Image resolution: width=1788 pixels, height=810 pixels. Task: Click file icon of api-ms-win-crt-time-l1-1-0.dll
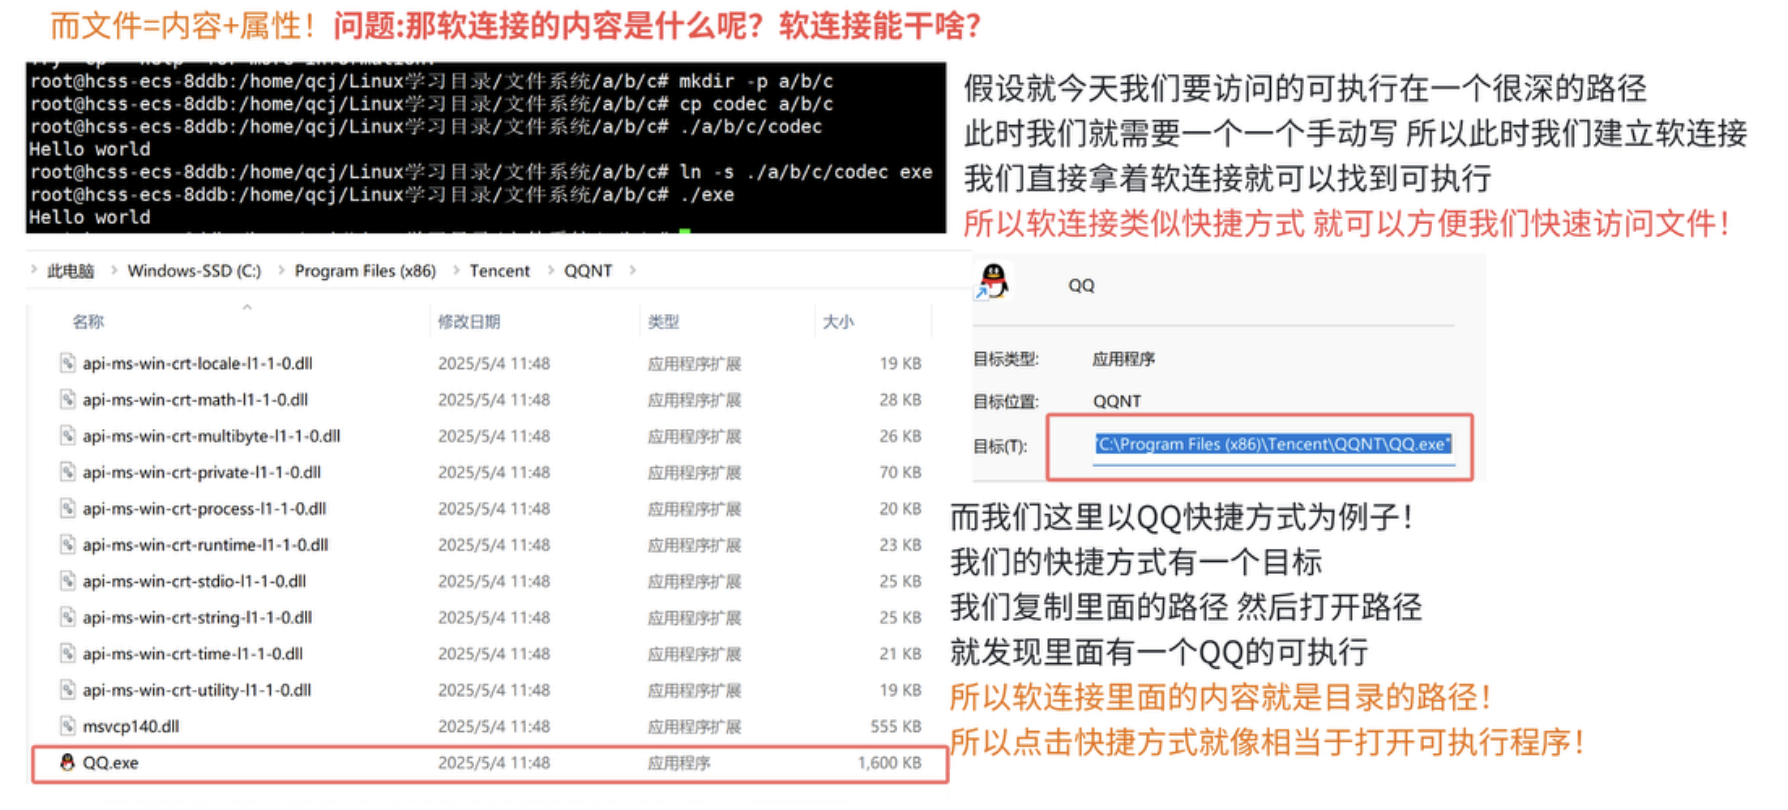pyautogui.click(x=67, y=654)
